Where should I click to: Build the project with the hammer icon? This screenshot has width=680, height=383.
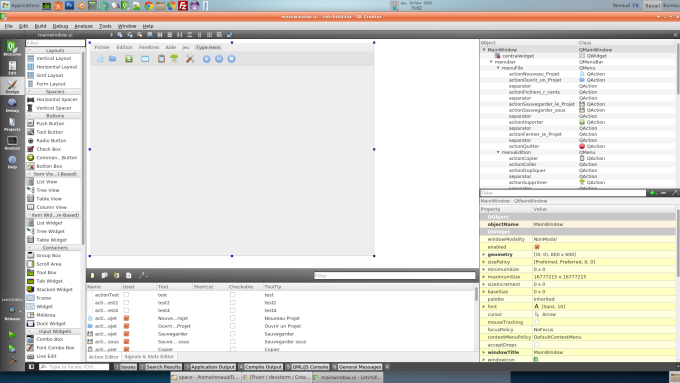pos(12,361)
